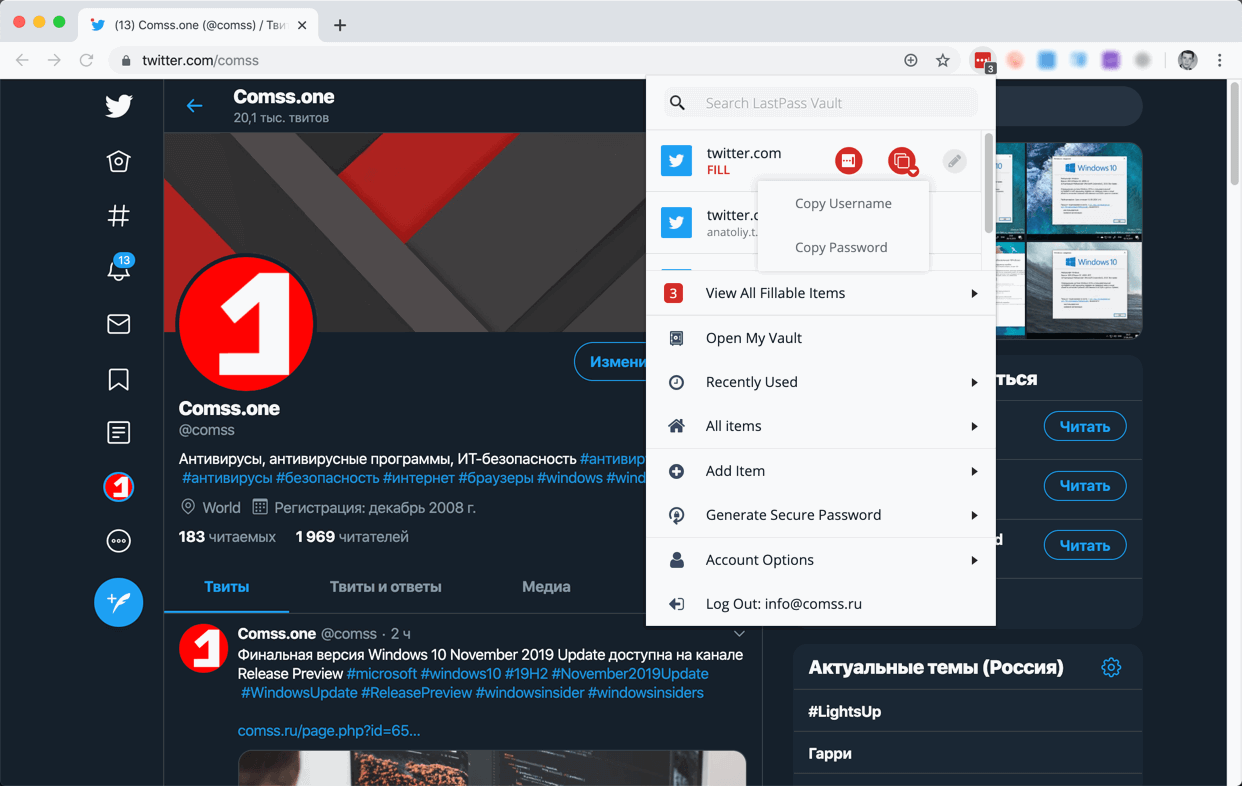Click the purple extension icon in toolbar
This screenshot has height=786, width=1242.
[x=1111, y=60]
